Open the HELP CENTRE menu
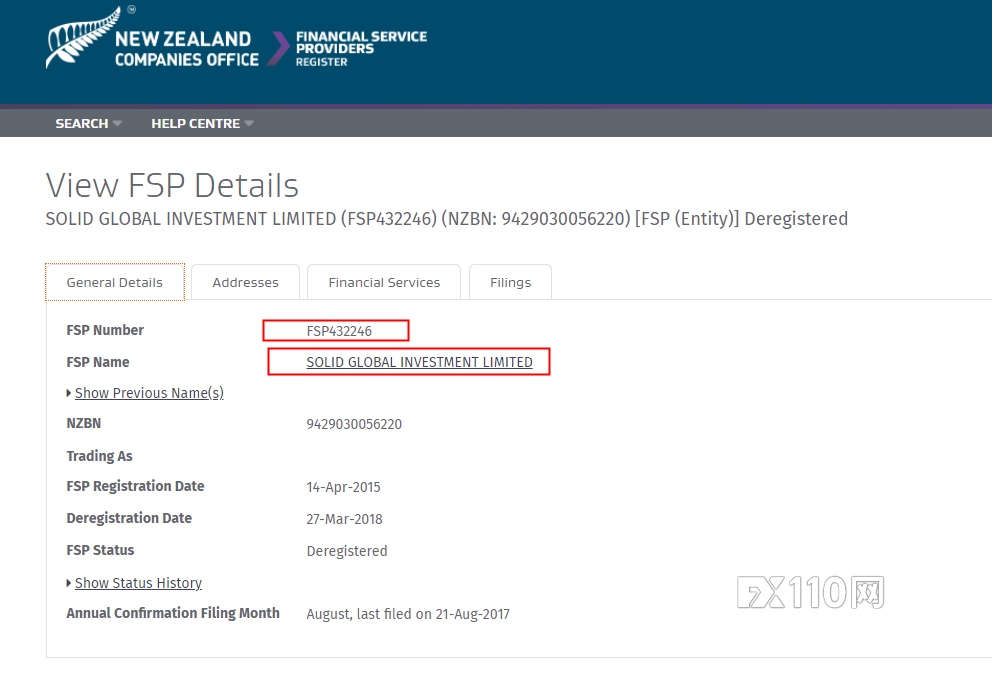Screen dimensions: 992x679 tap(195, 123)
